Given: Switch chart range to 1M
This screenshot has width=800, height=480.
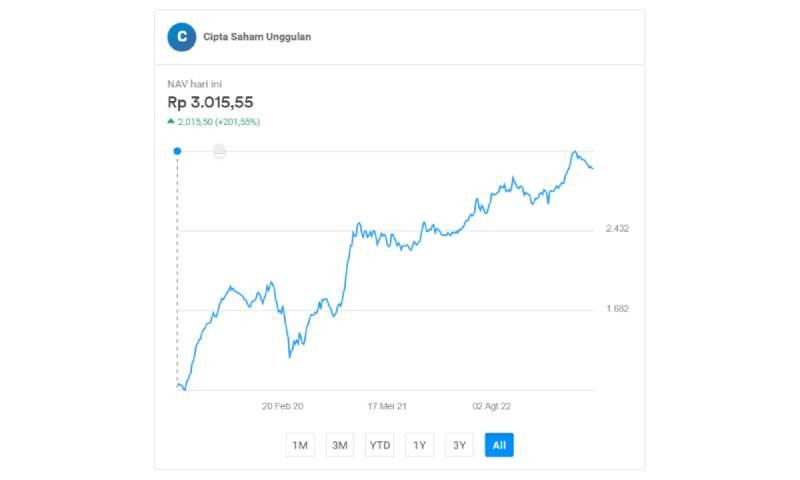Looking at the screenshot, I should point(300,445).
